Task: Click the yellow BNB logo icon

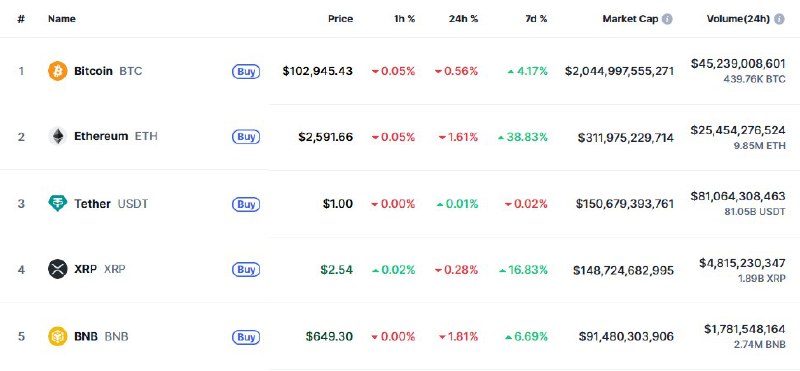Action: click(x=58, y=336)
